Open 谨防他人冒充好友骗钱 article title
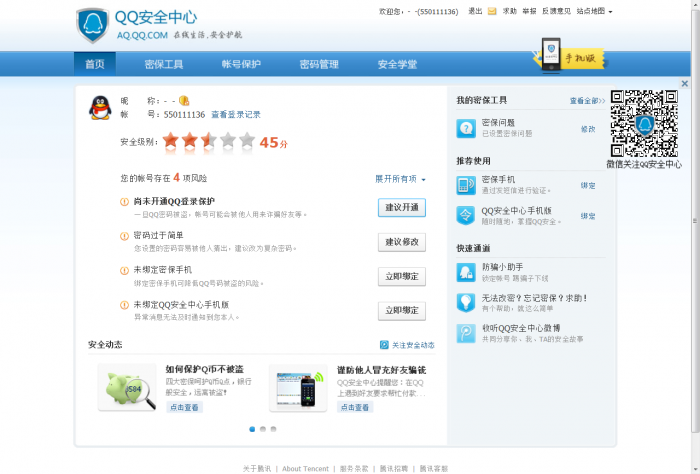Image resolution: width=700 pixels, height=474 pixels. [381, 370]
